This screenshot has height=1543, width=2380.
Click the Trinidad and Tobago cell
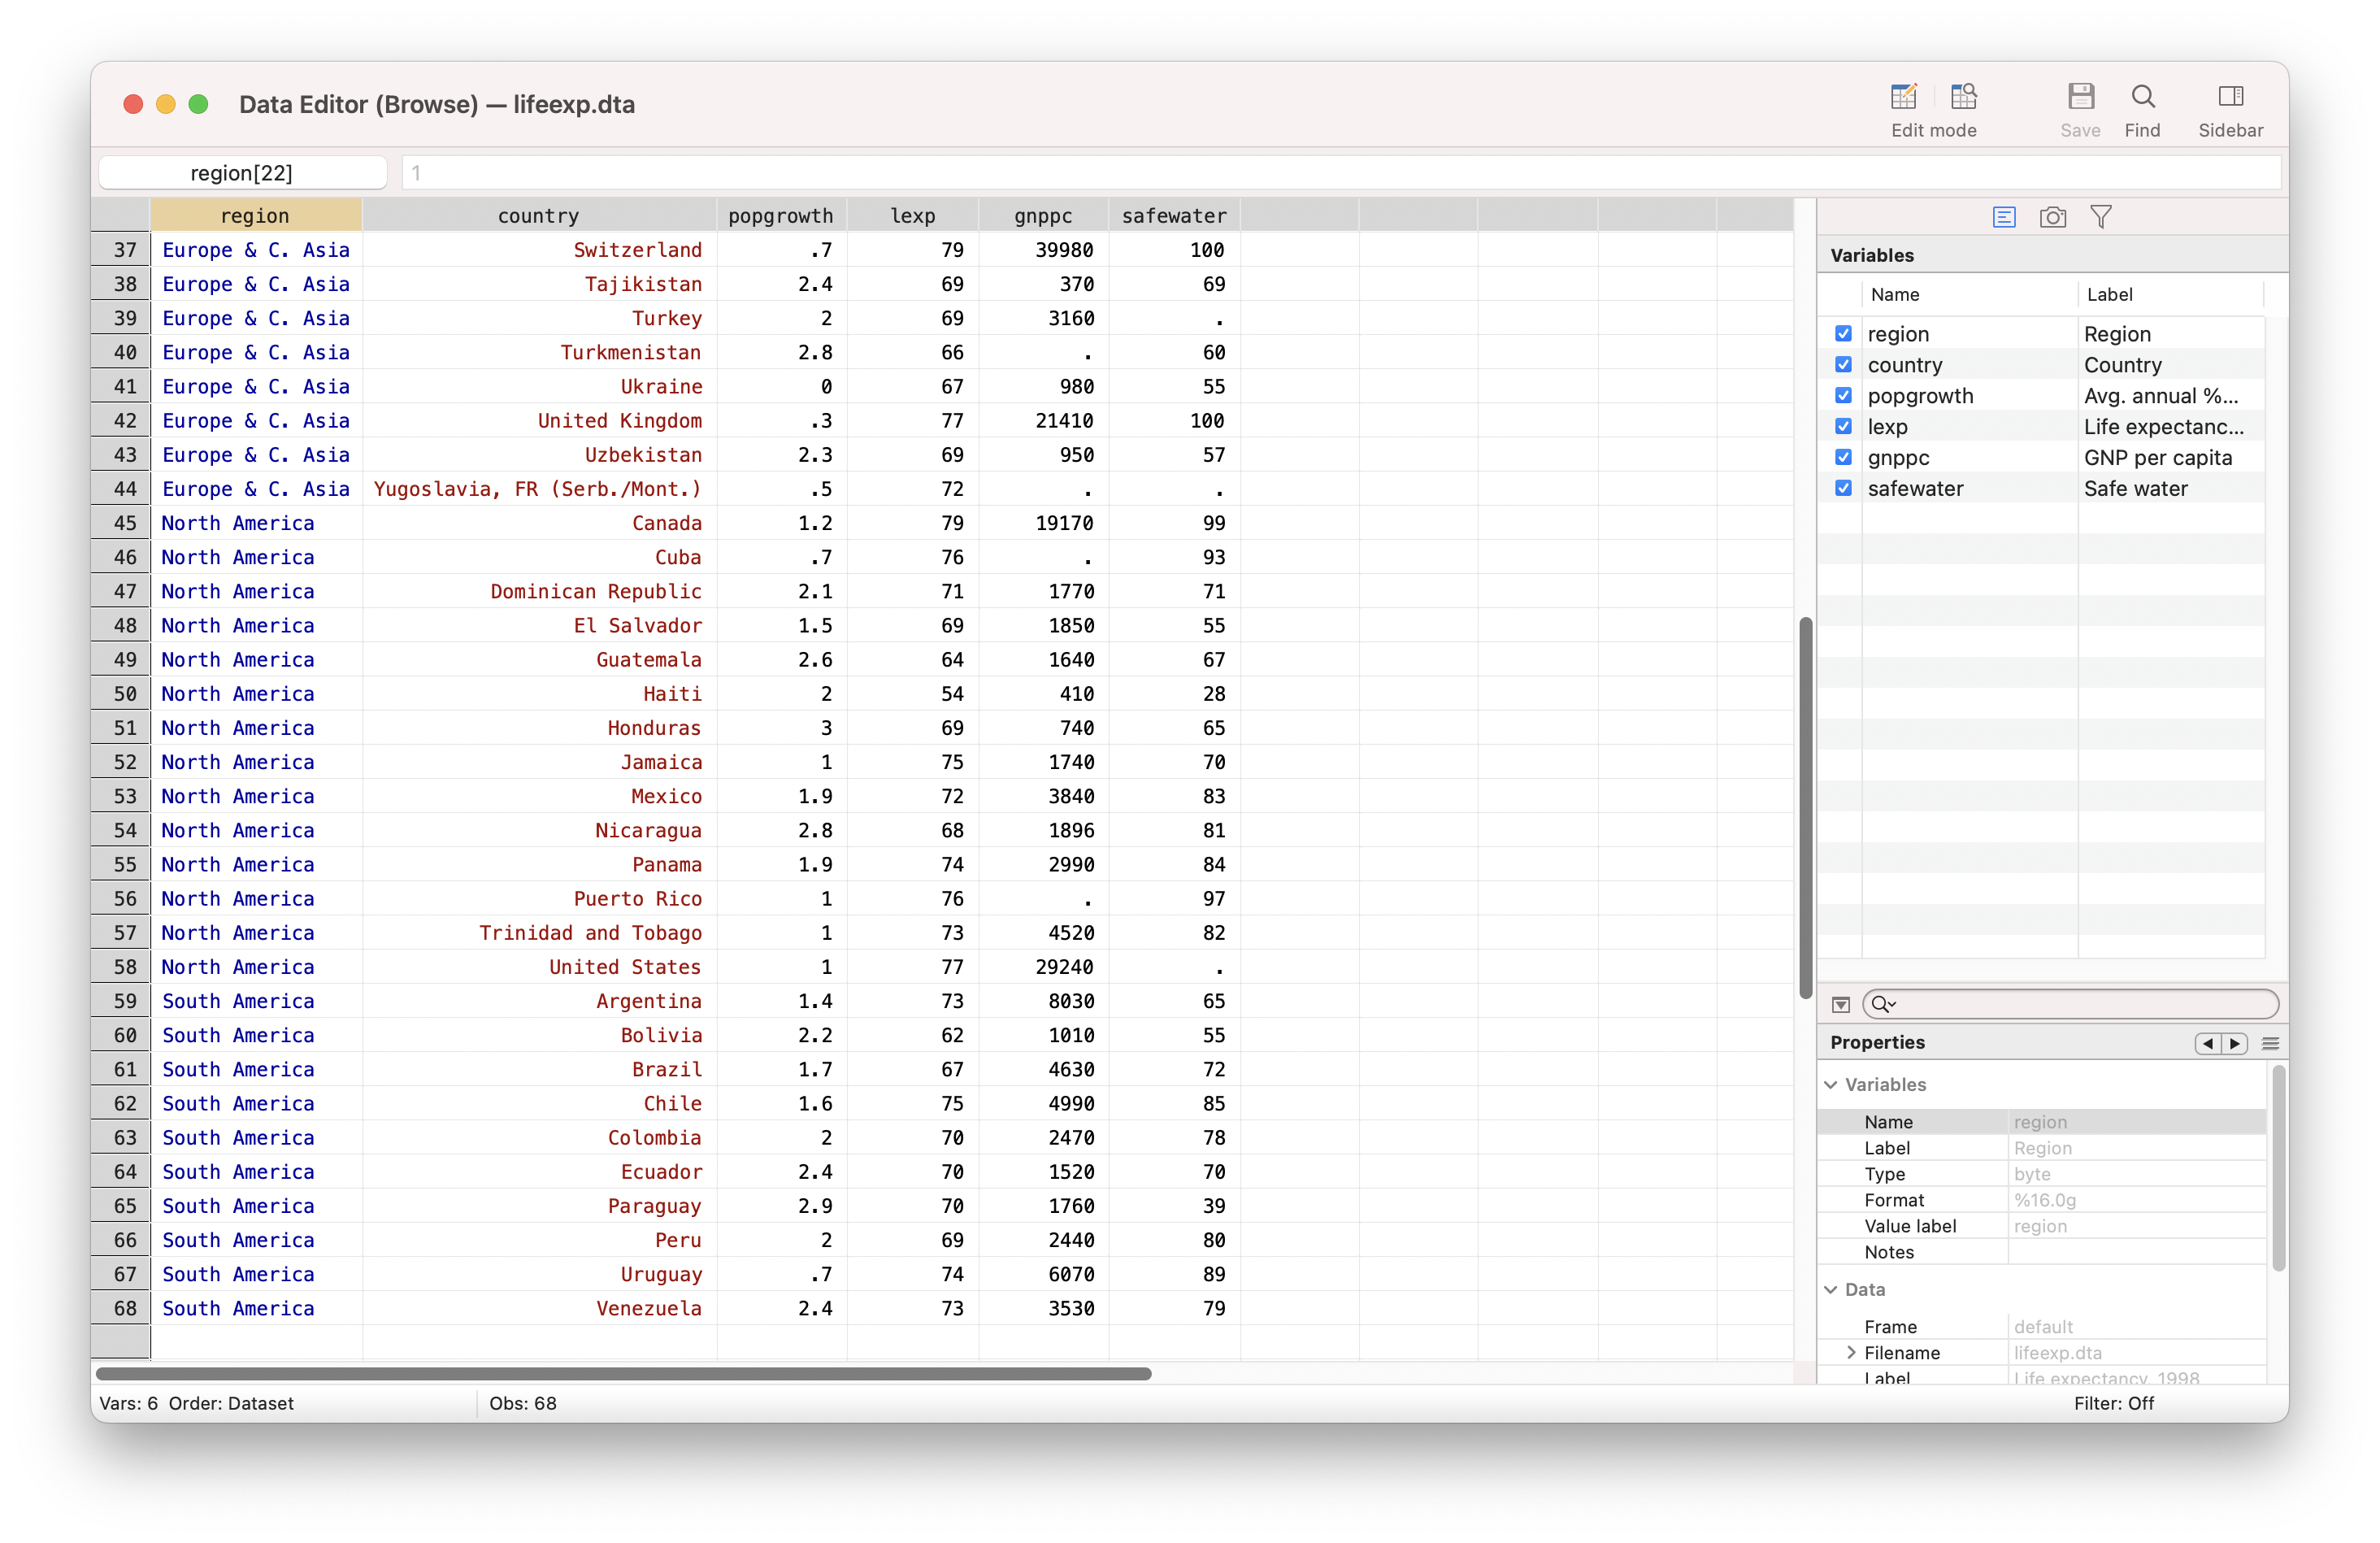point(539,933)
